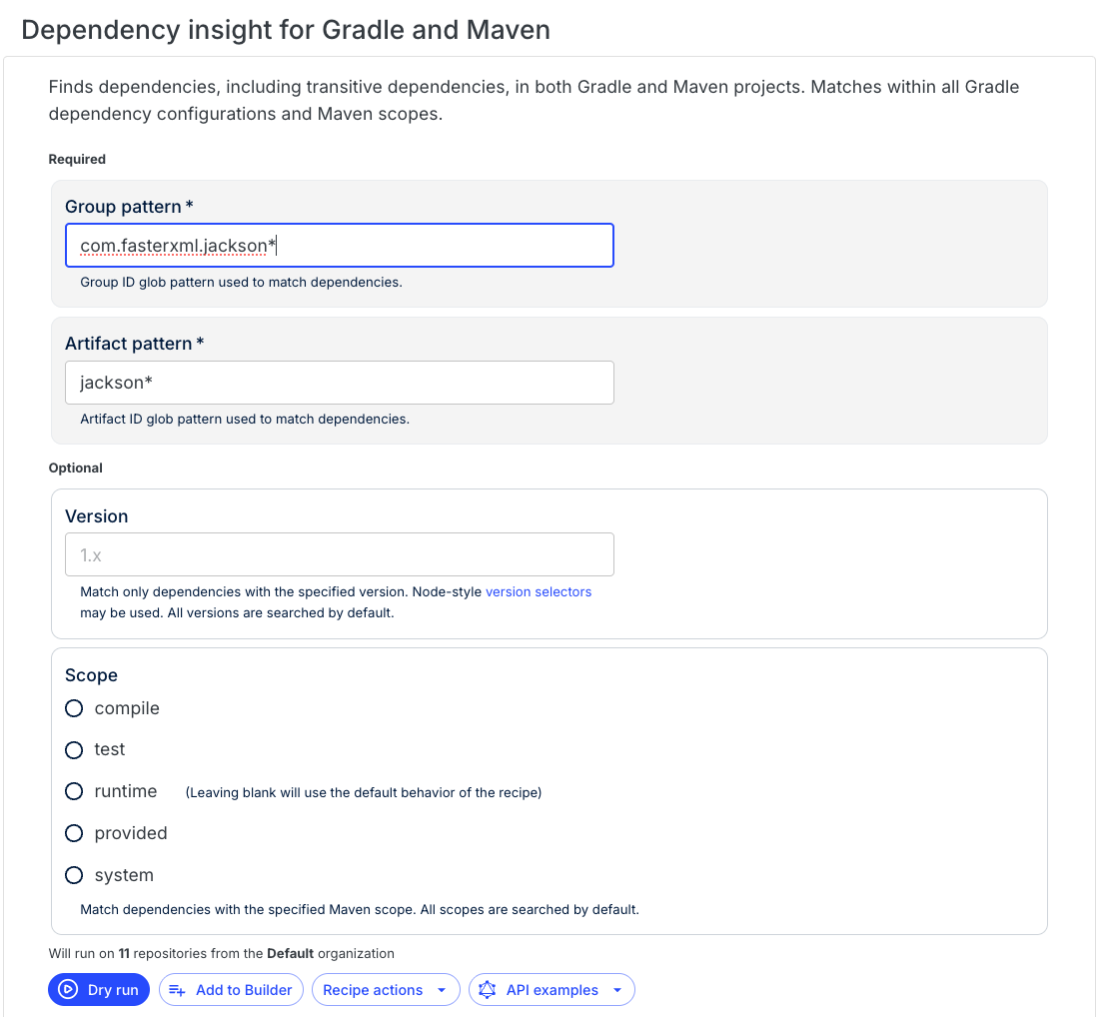Click the Group pattern input field
This screenshot has height=1017, width=1102.
[x=339, y=245]
